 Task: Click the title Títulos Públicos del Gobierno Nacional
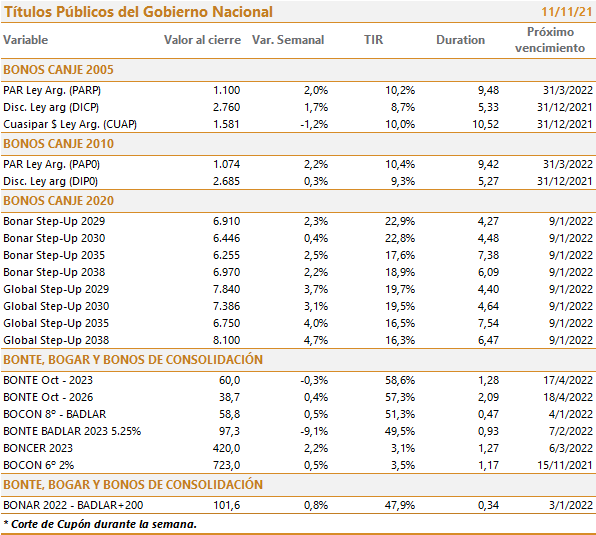[138, 12]
